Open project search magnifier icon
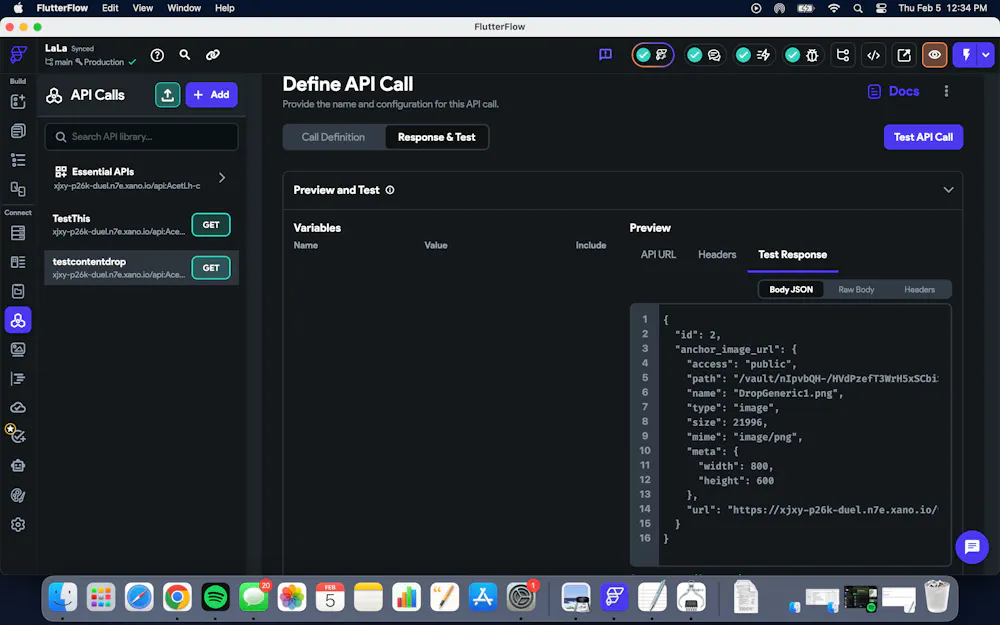This screenshot has width=1000, height=625. 185,55
